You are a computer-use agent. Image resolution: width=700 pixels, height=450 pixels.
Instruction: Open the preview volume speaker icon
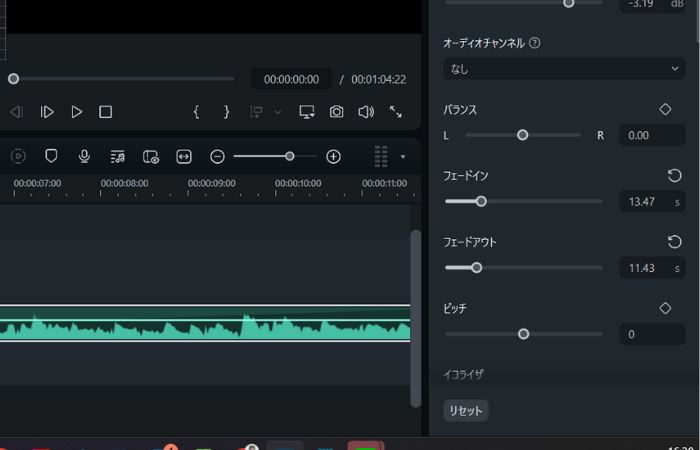tap(366, 112)
